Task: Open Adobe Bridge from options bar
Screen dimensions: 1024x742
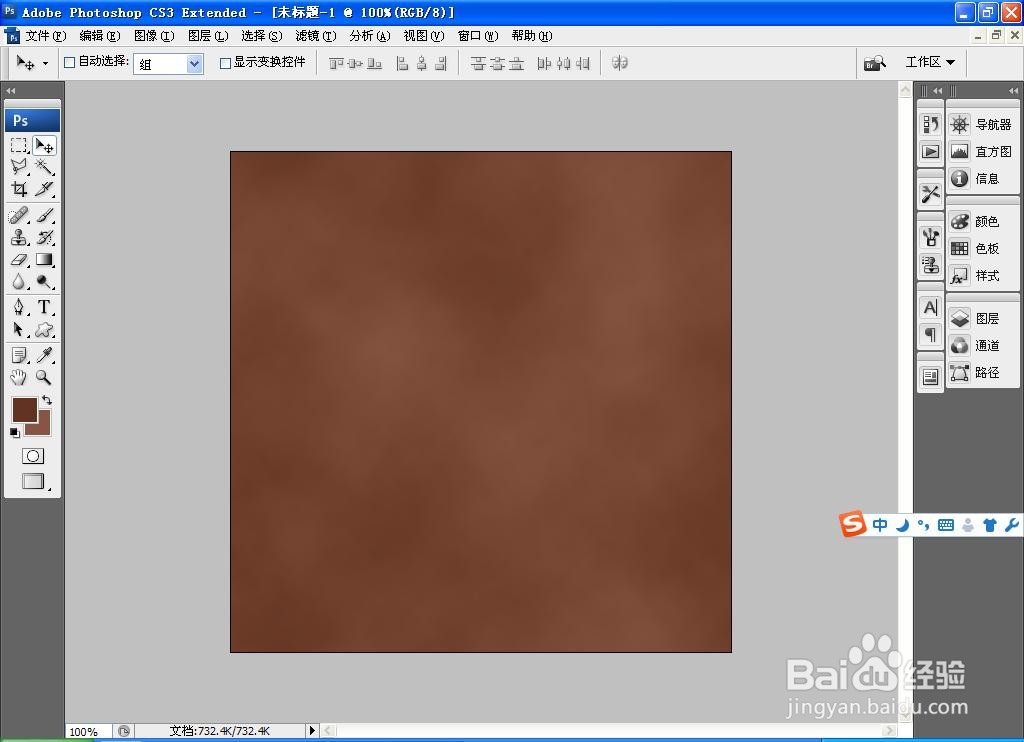Action: pos(874,63)
